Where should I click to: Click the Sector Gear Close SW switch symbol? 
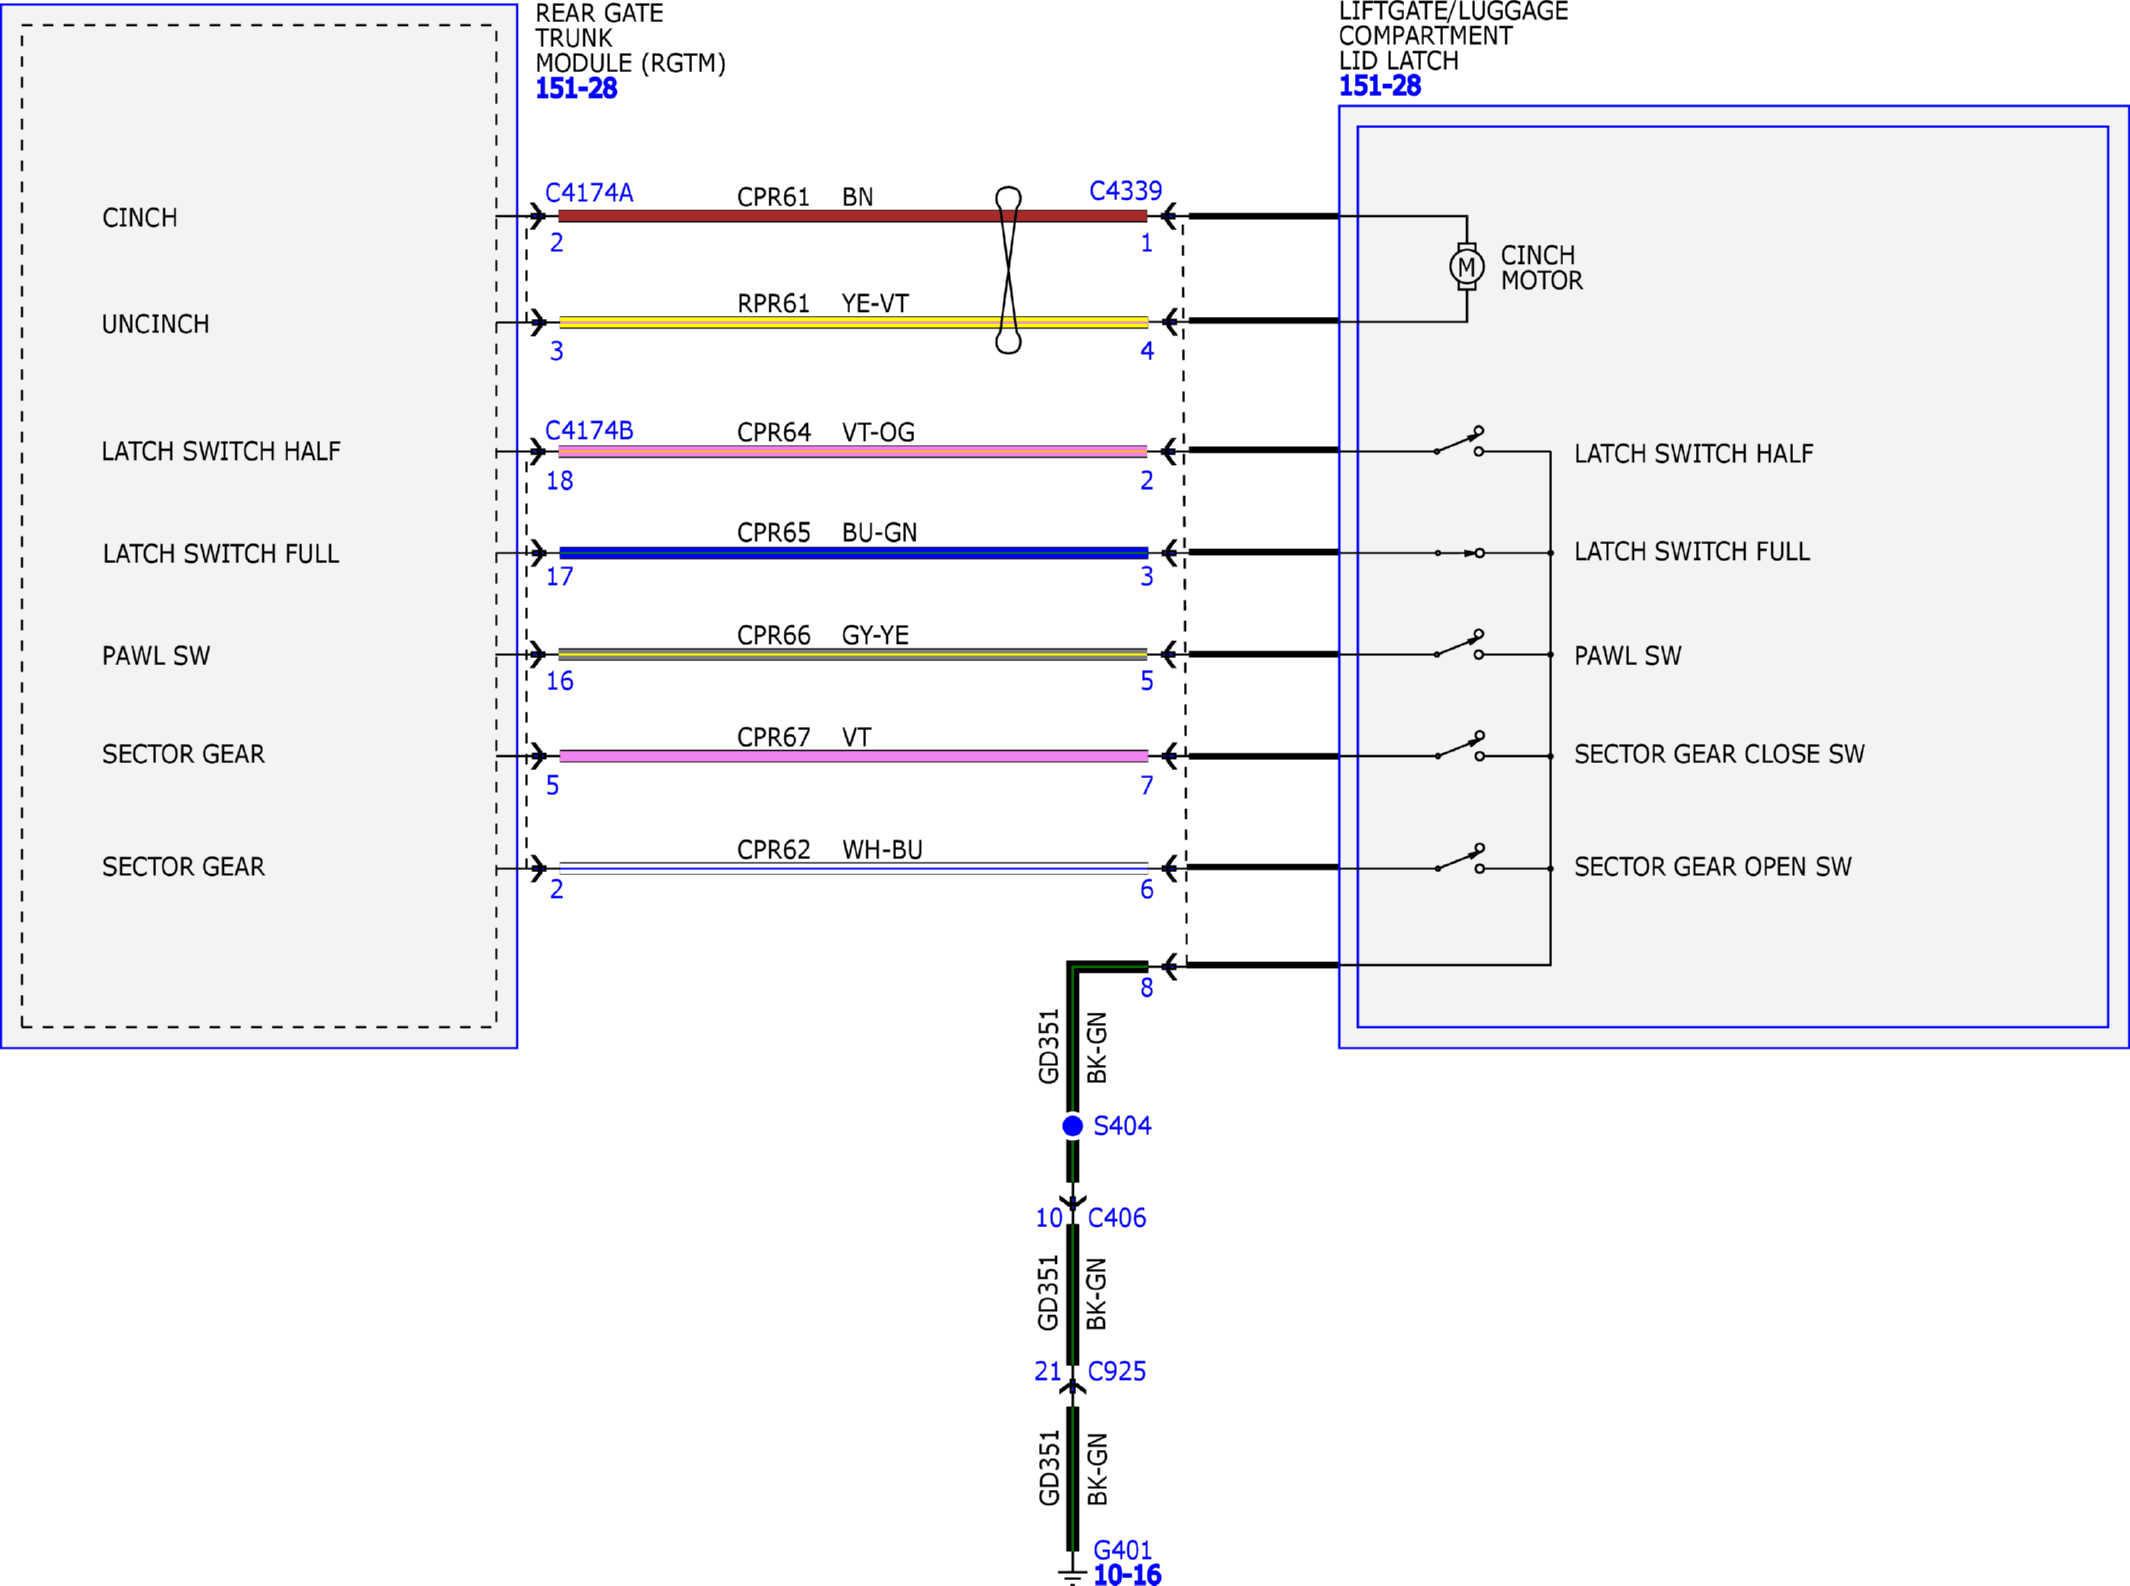coord(1460,747)
